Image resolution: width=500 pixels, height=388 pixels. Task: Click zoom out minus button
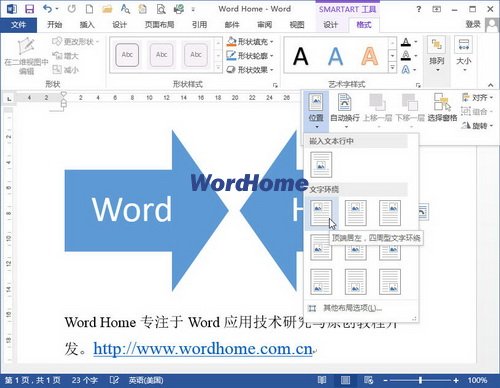385,380
